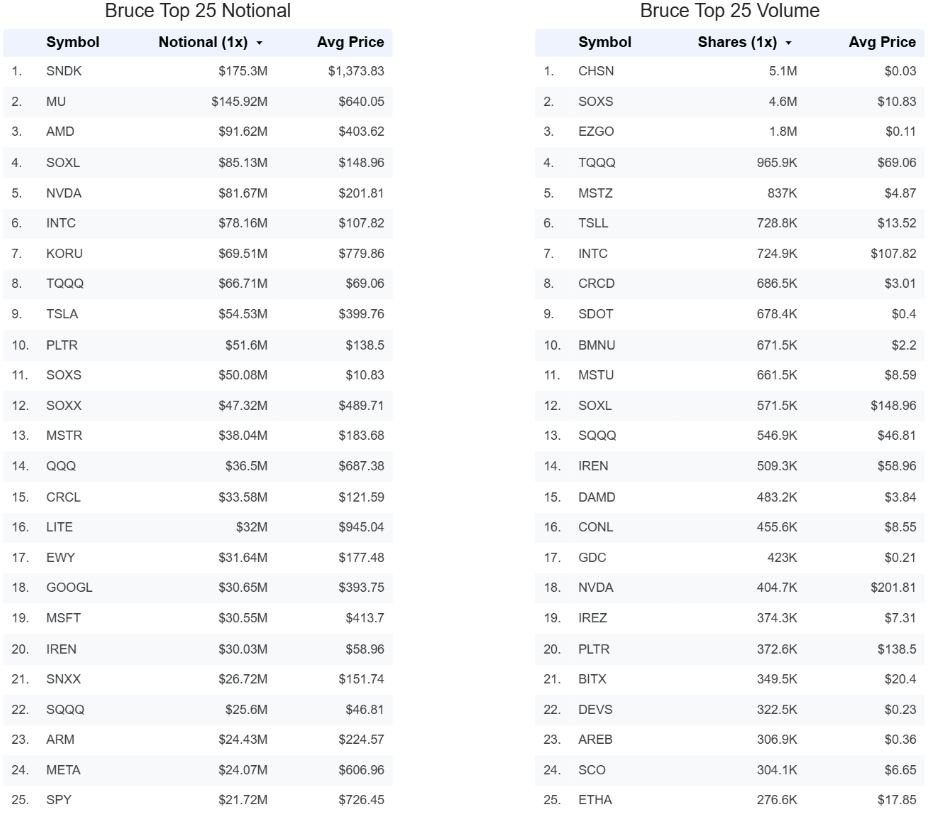Sort by Avg Price in Notional table
932x819 pixels.
tap(350, 42)
